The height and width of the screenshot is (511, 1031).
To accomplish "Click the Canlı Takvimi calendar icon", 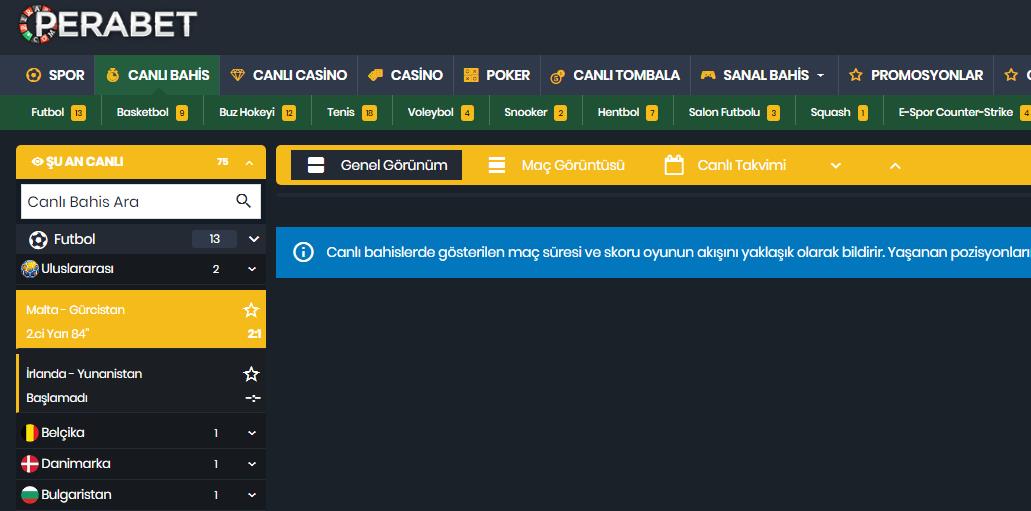I will (674, 165).
